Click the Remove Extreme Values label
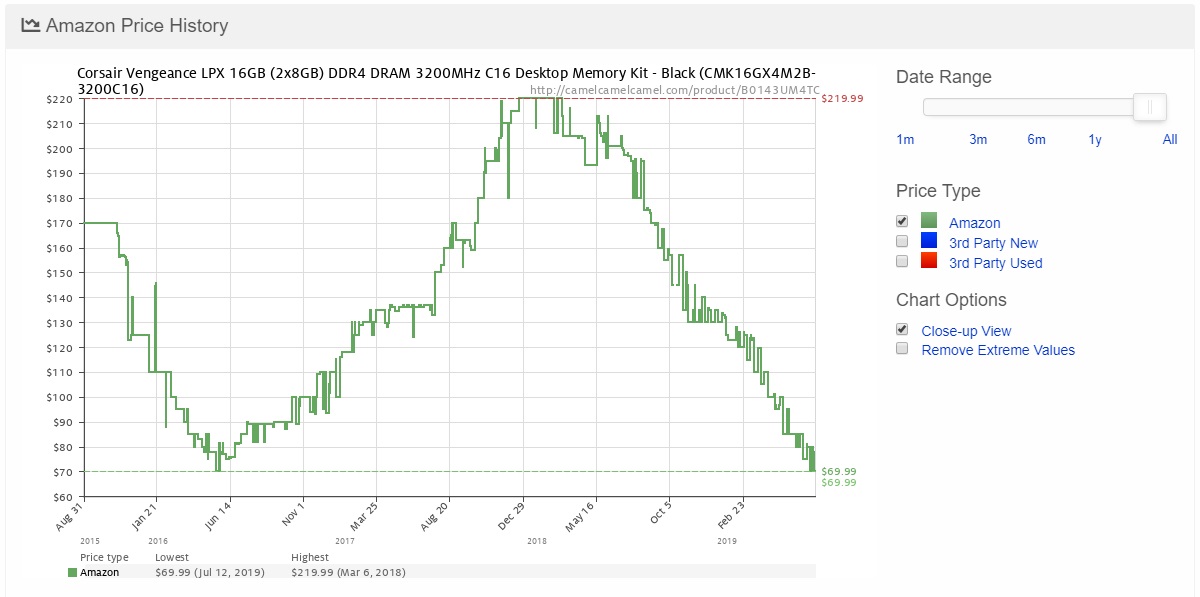Viewport: 1200px width, 597px height. click(x=998, y=350)
